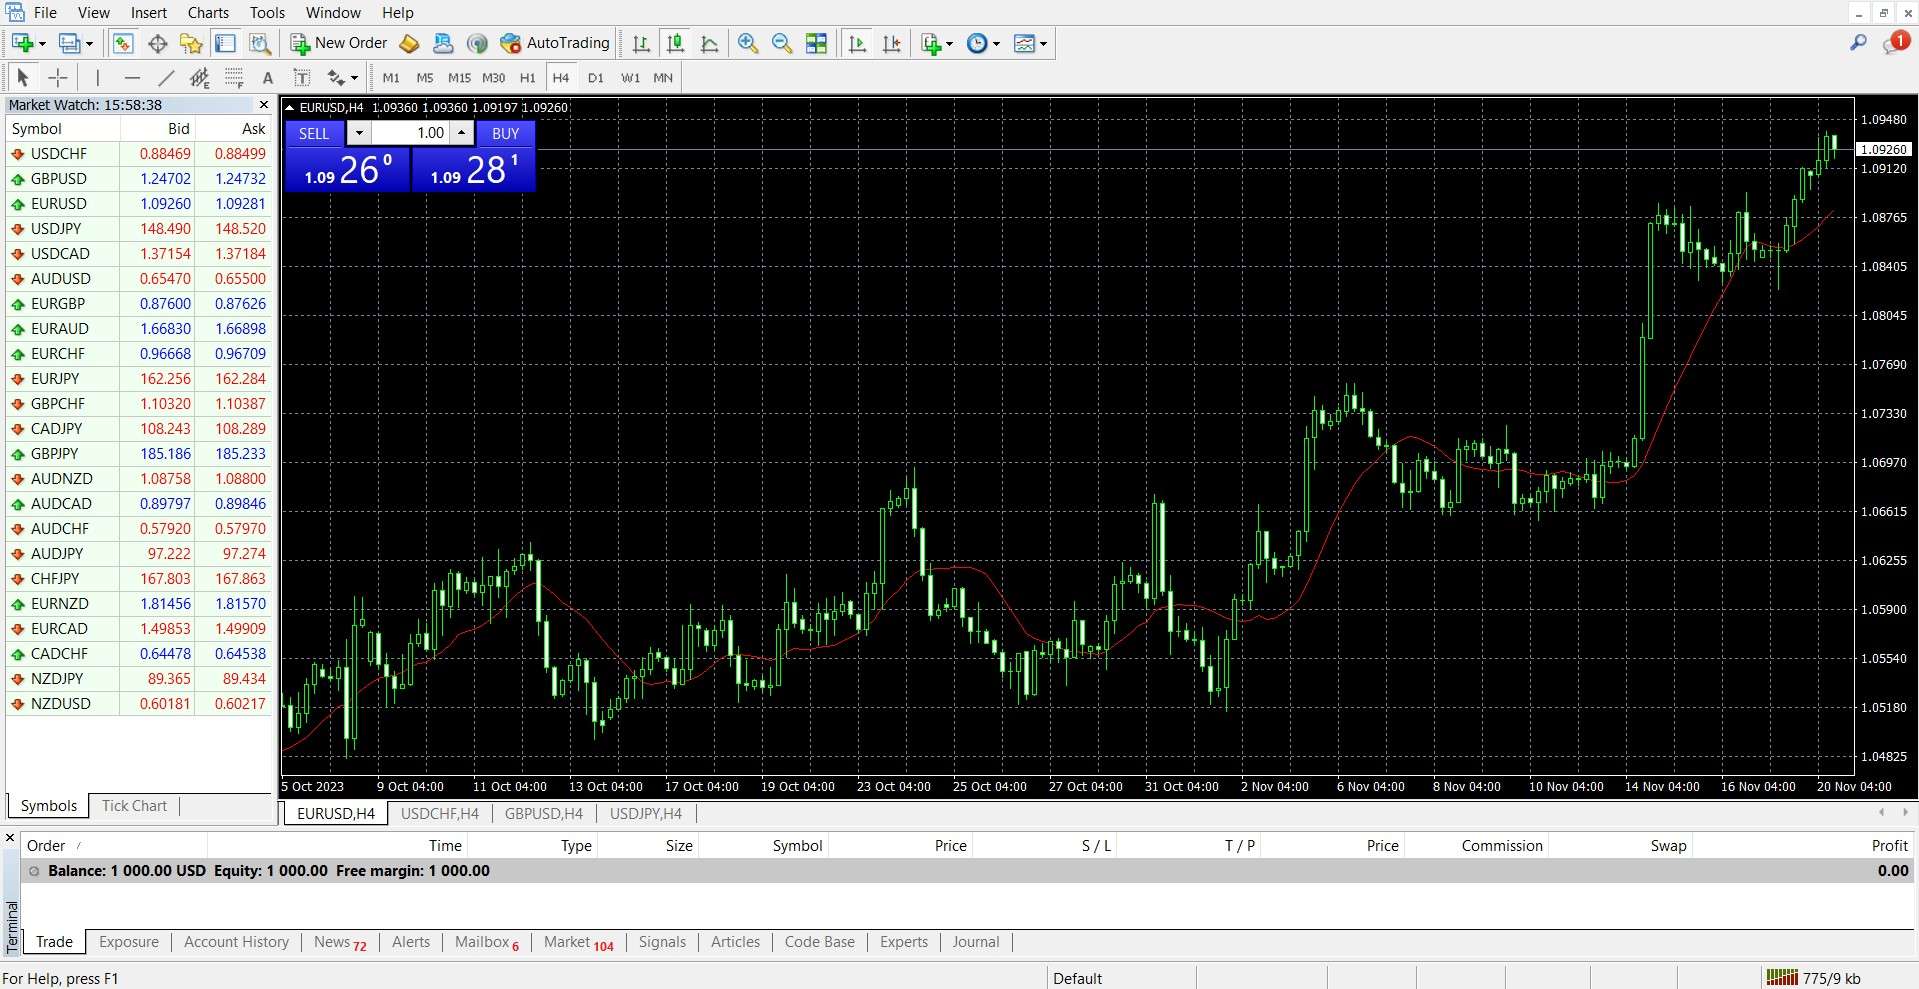This screenshot has height=989, width=1919.
Task: Switch to Line Chart icon
Action: click(709, 43)
